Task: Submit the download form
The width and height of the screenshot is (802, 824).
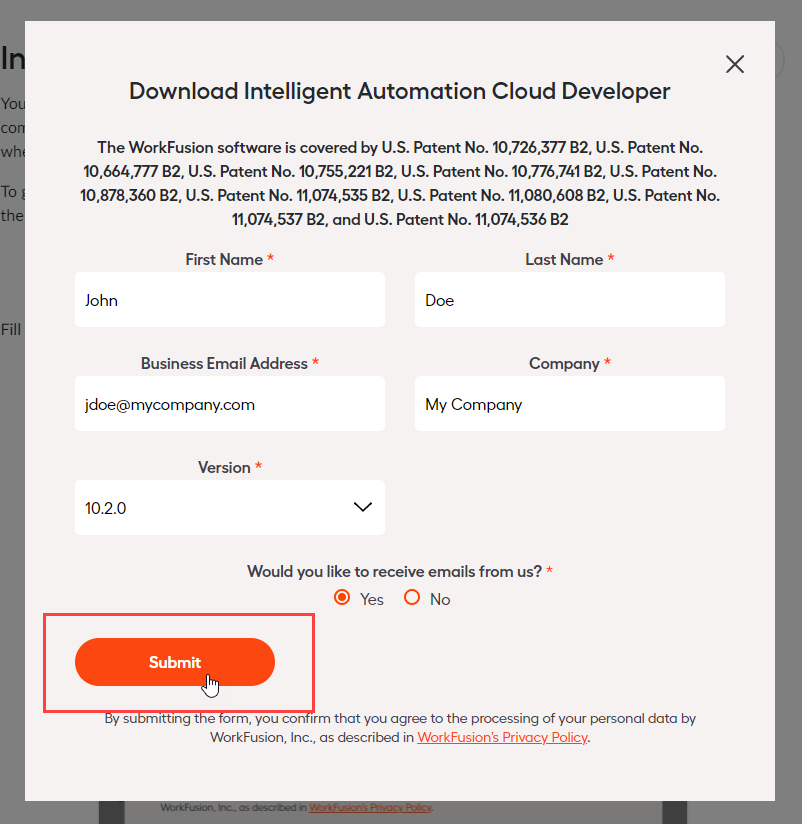Action: pos(174,662)
